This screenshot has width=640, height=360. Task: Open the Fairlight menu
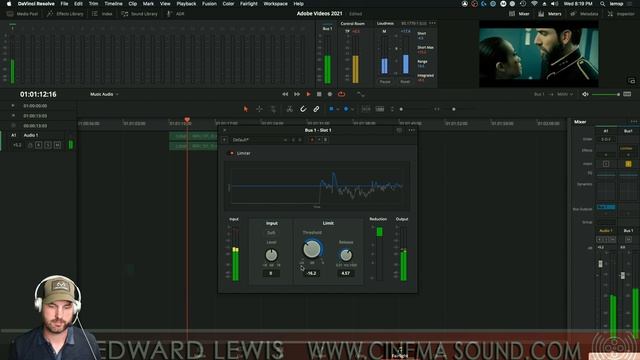click(x=249, y=4)
